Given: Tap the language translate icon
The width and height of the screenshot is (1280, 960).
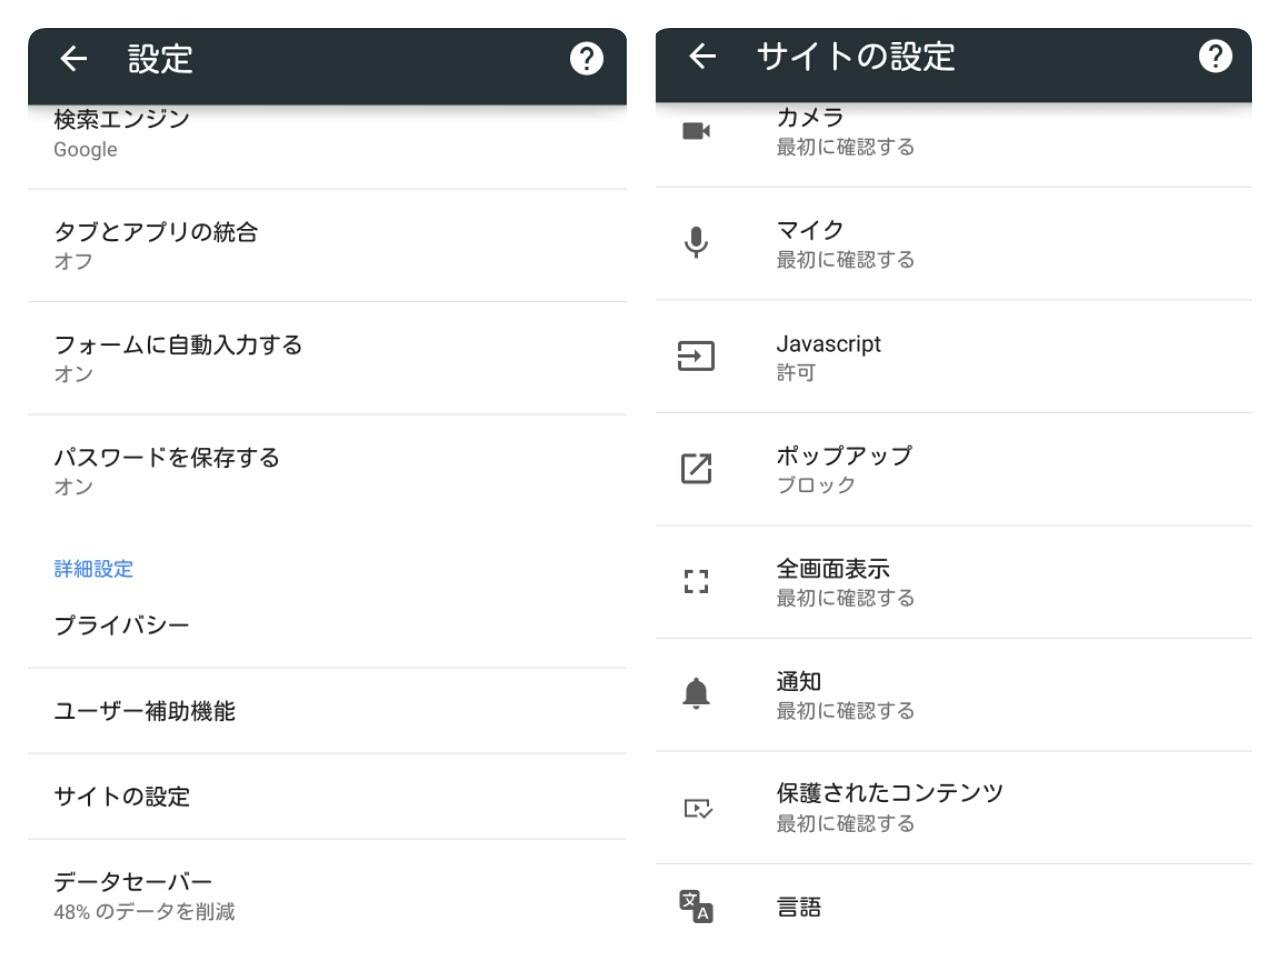Looking at the screenshot, I should click(696, 906).
